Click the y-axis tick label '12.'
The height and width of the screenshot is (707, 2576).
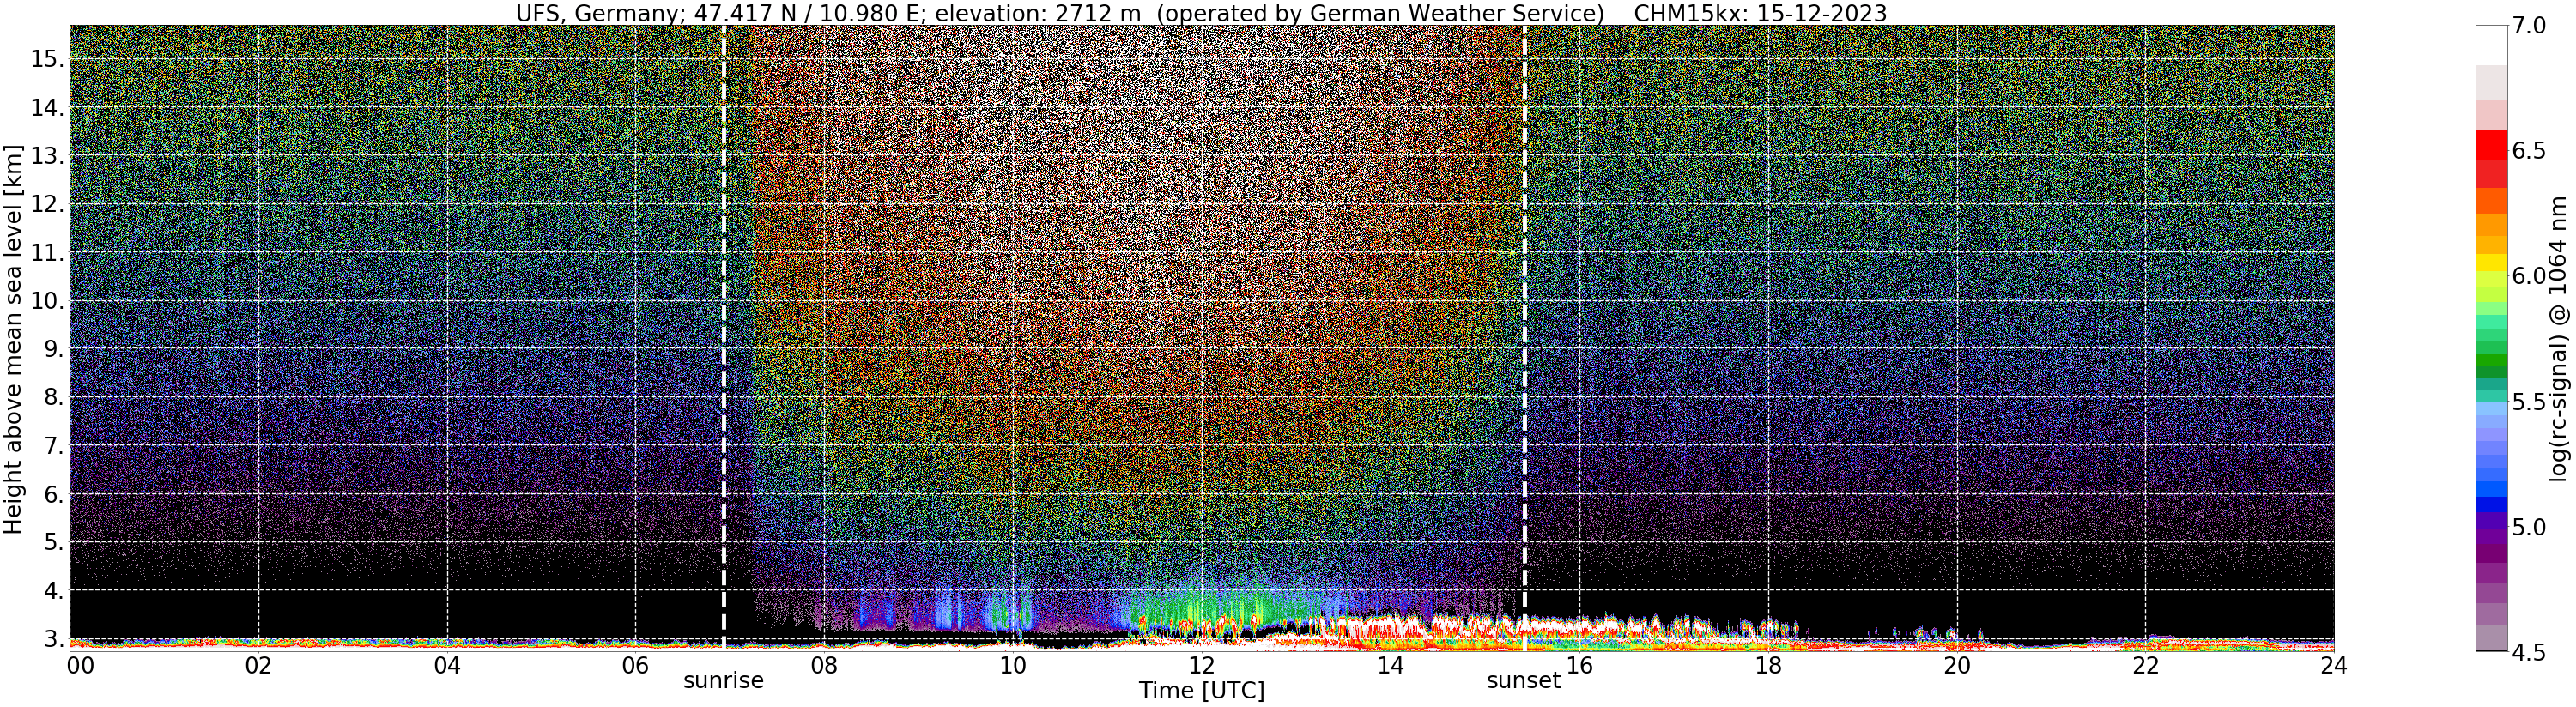47,204
